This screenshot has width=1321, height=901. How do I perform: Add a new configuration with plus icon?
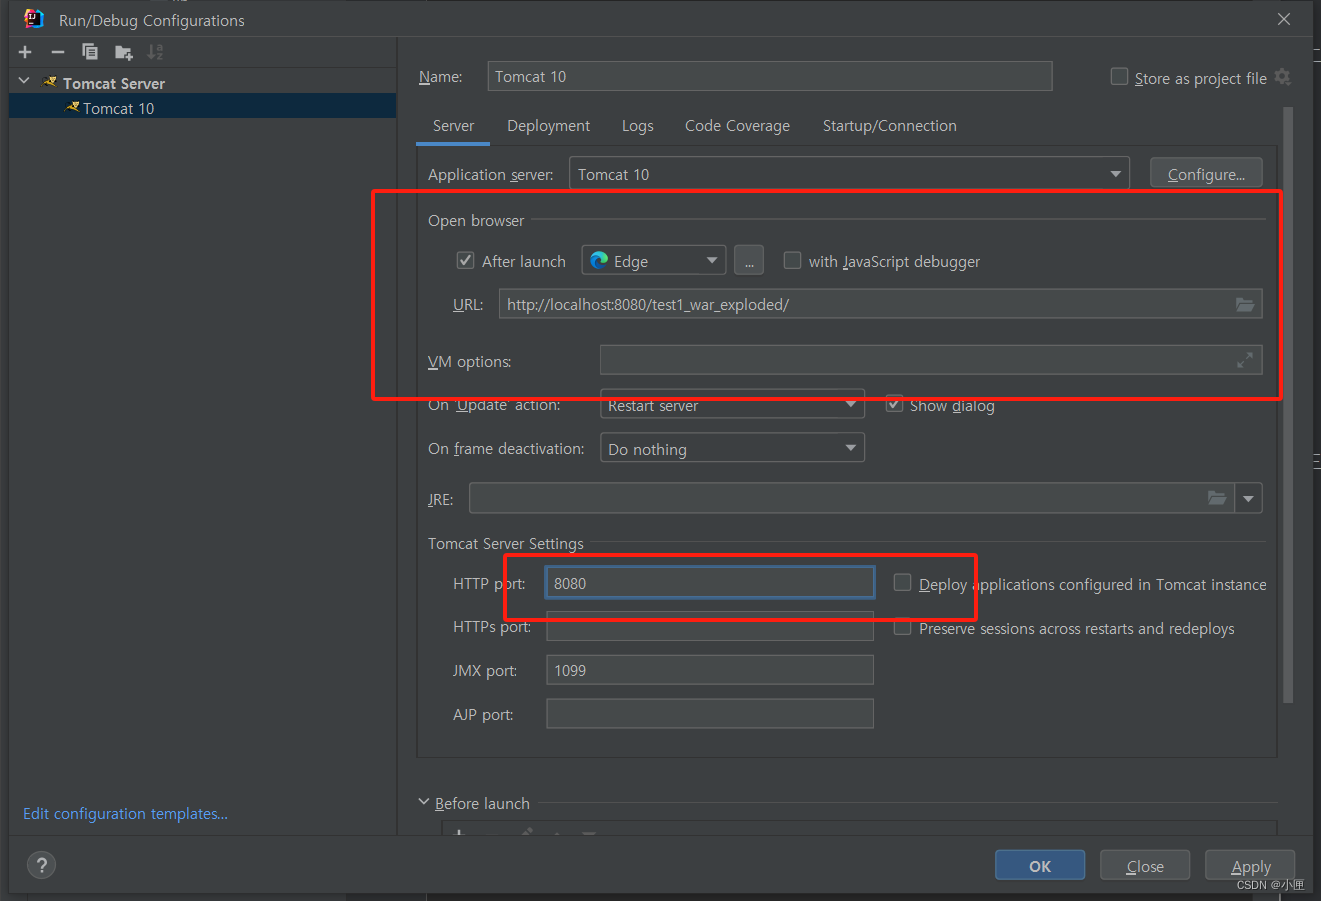coord(25,52)
